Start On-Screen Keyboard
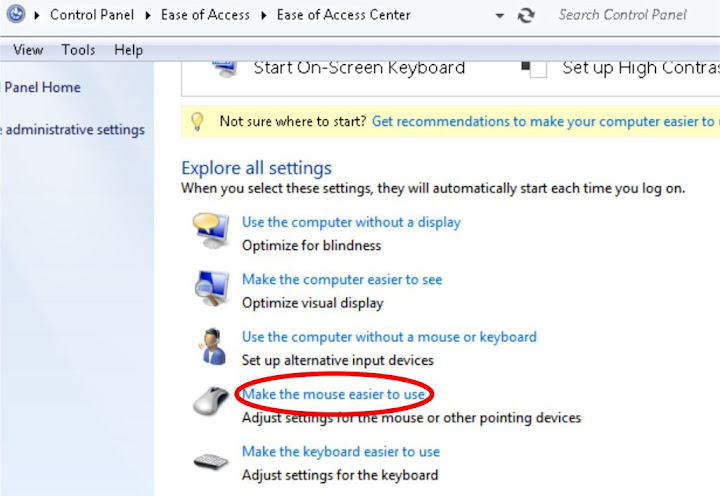This screenshot has width=720, height=496. [x=359, y=68]
